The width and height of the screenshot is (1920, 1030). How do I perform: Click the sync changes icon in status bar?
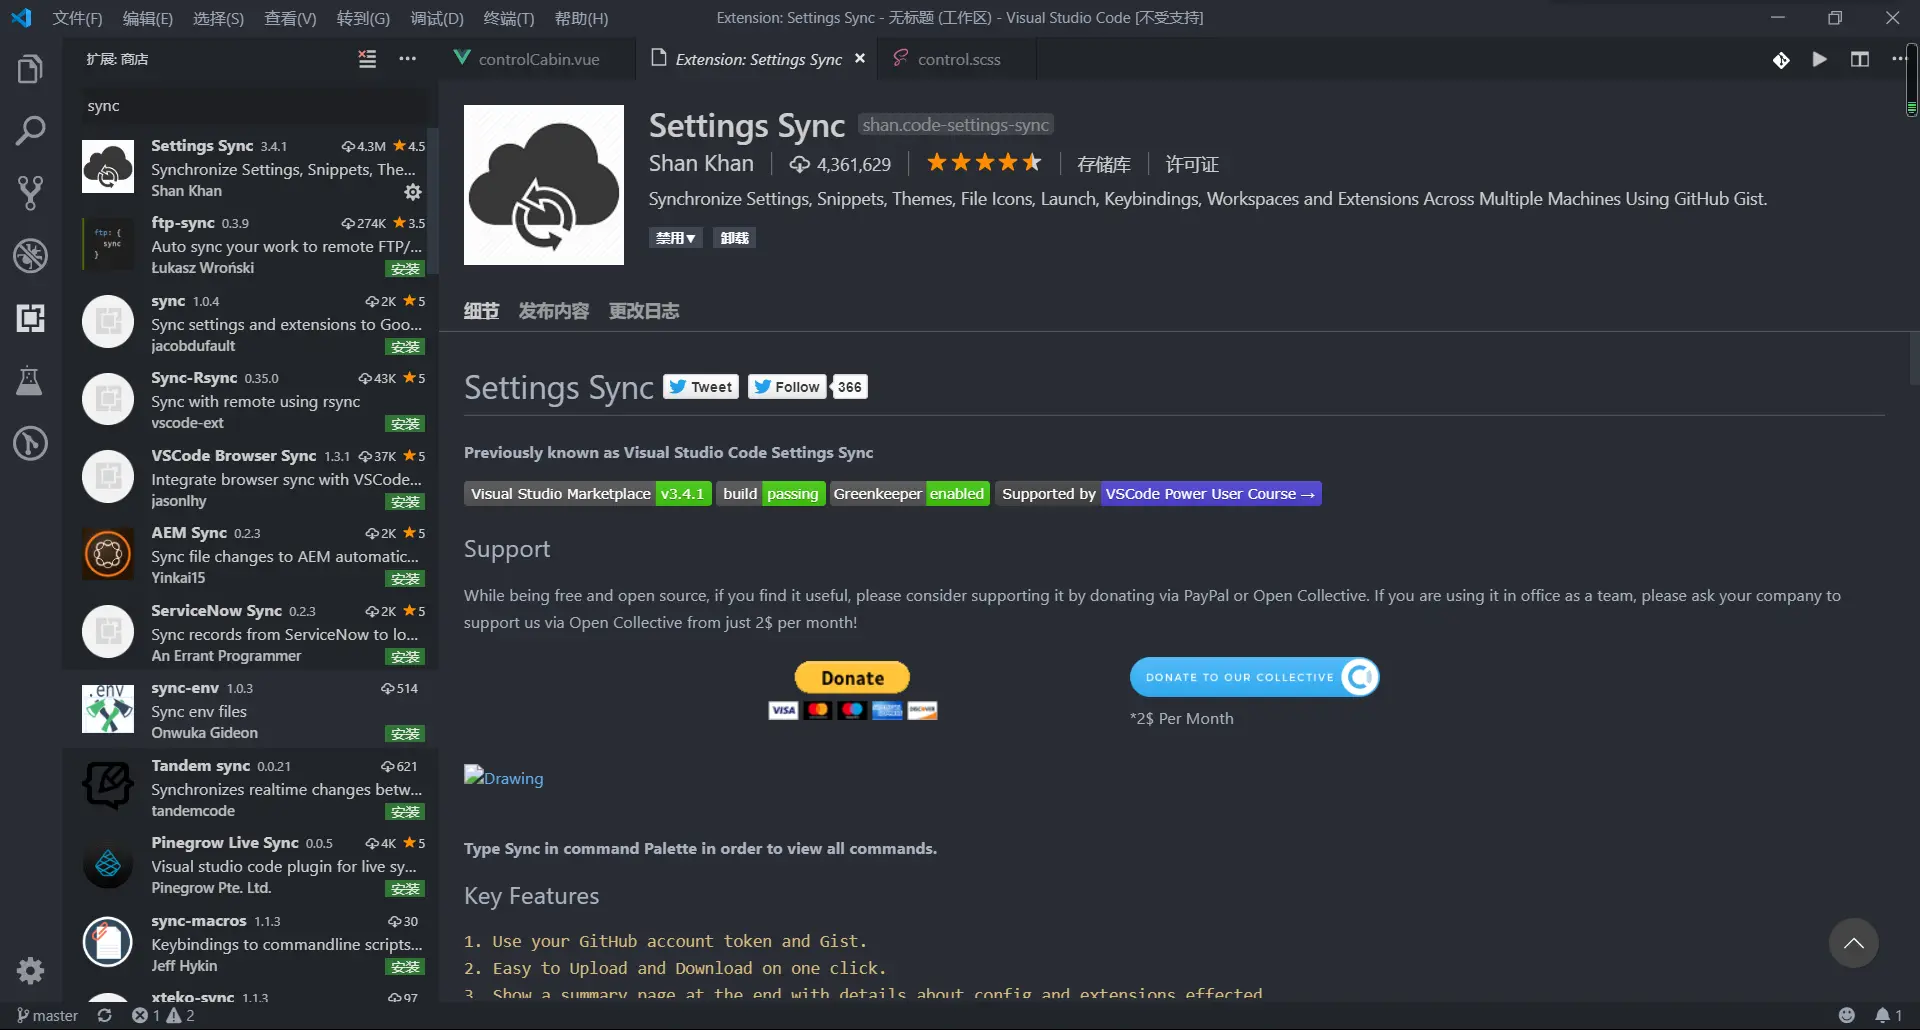point(104,1015)
